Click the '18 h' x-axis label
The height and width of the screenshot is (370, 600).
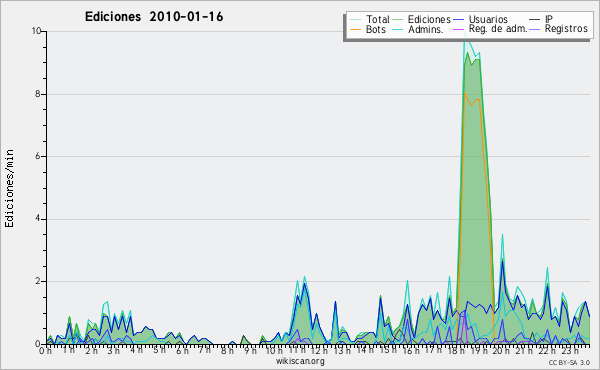[456, 351]
